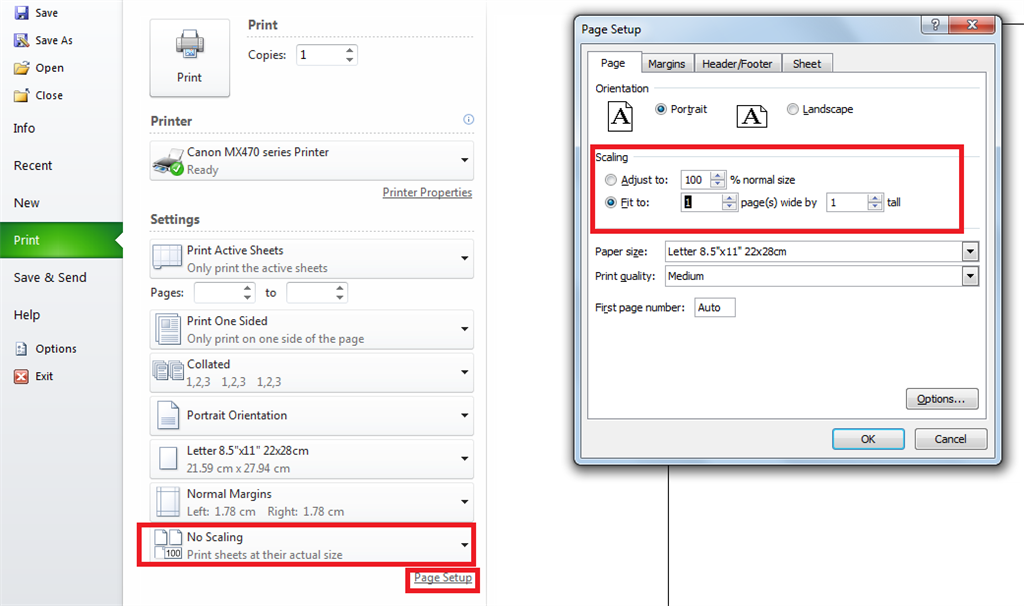Open the Printer selection dropdown

click(x=463, y=160)
